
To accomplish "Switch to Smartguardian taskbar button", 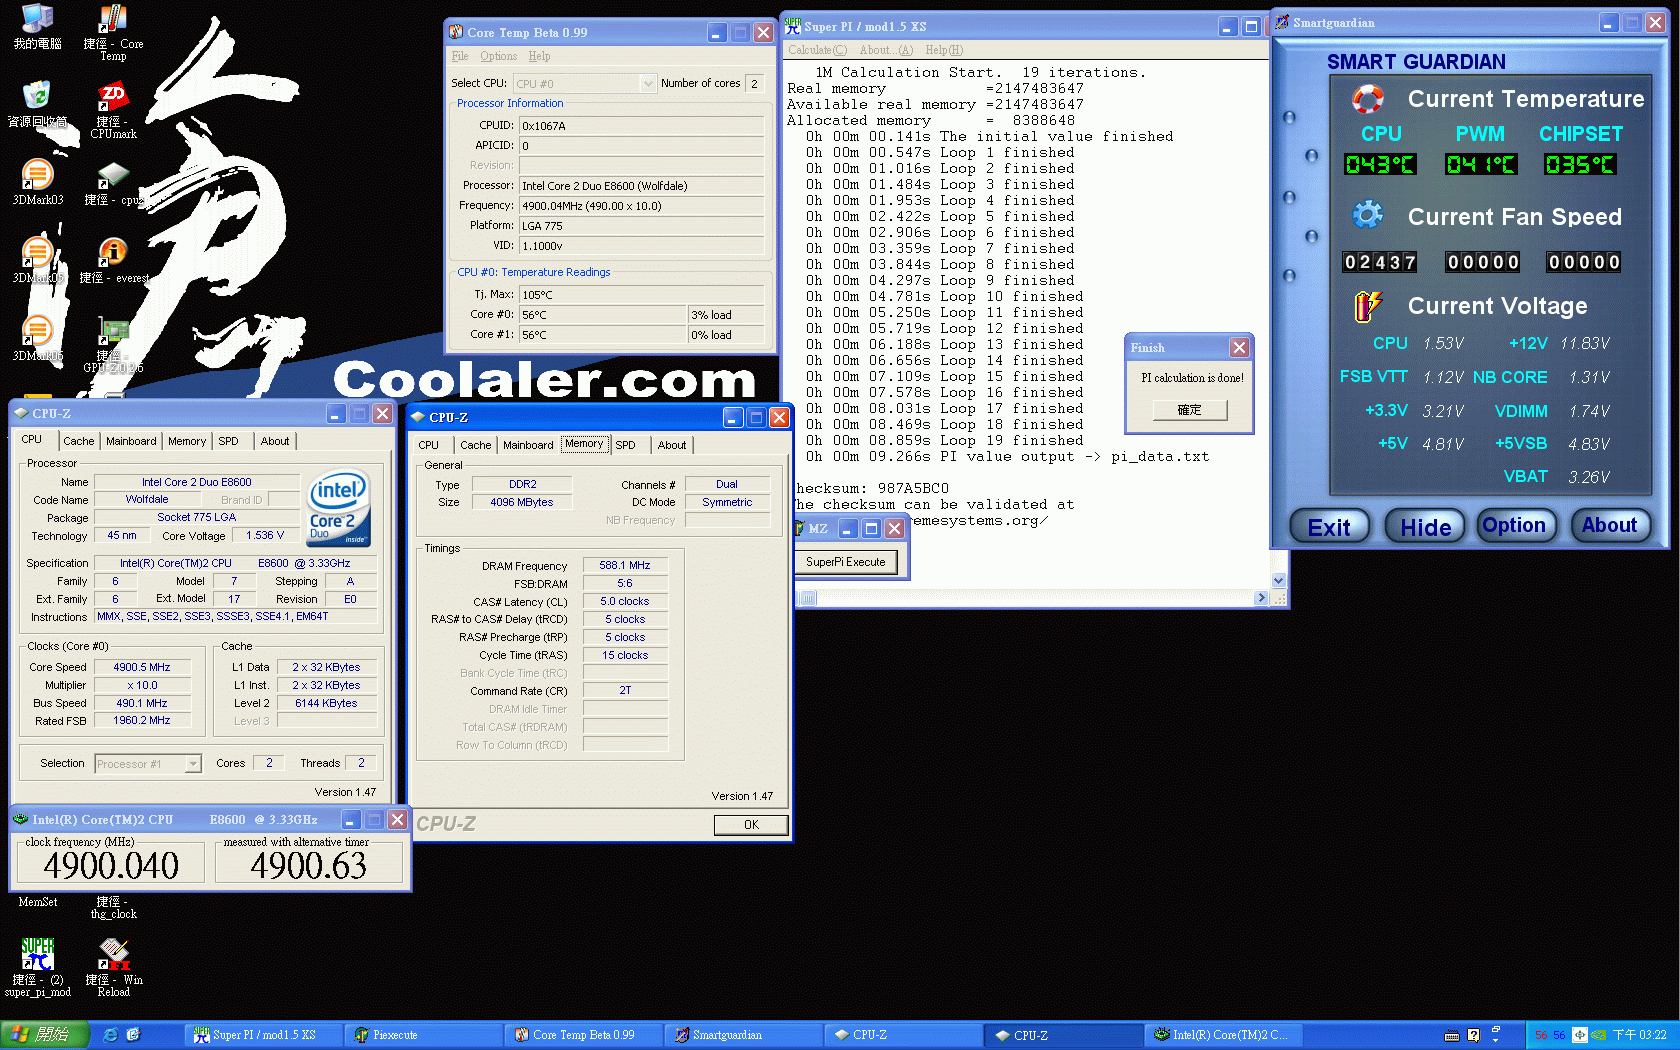I will (x=744, y=1035).
